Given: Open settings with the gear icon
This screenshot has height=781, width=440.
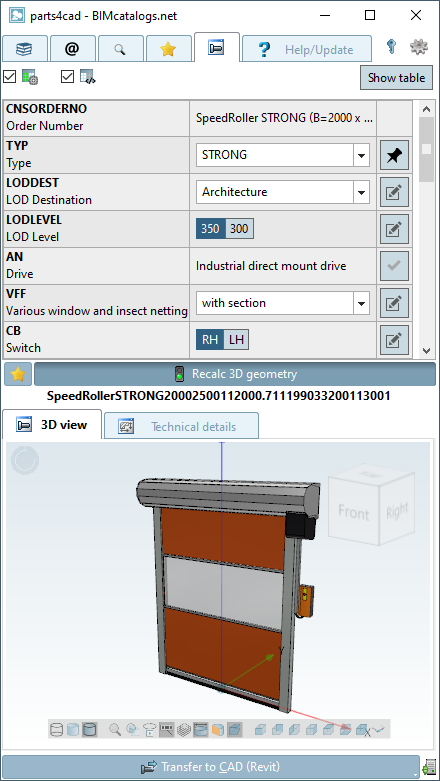Looking at the screenshot, I should tap(419, 47).
